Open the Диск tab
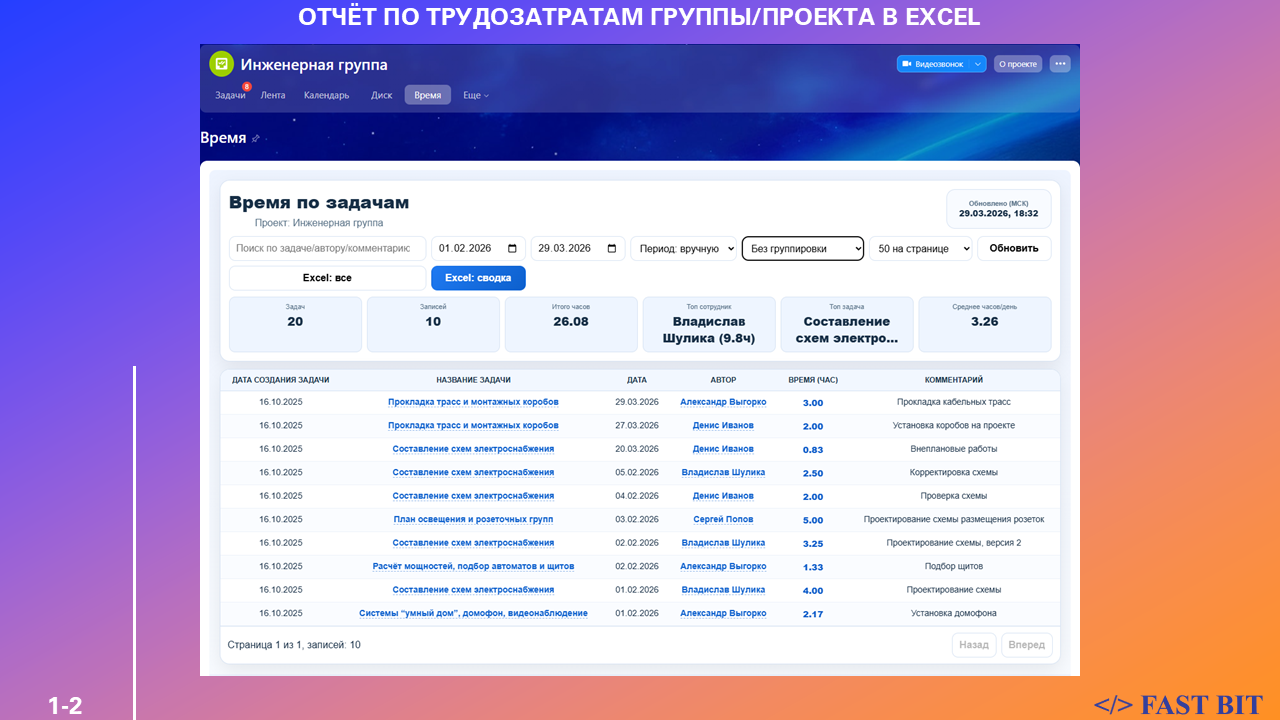The height and width of the screenshot is (720, 1280). (381, 96)
